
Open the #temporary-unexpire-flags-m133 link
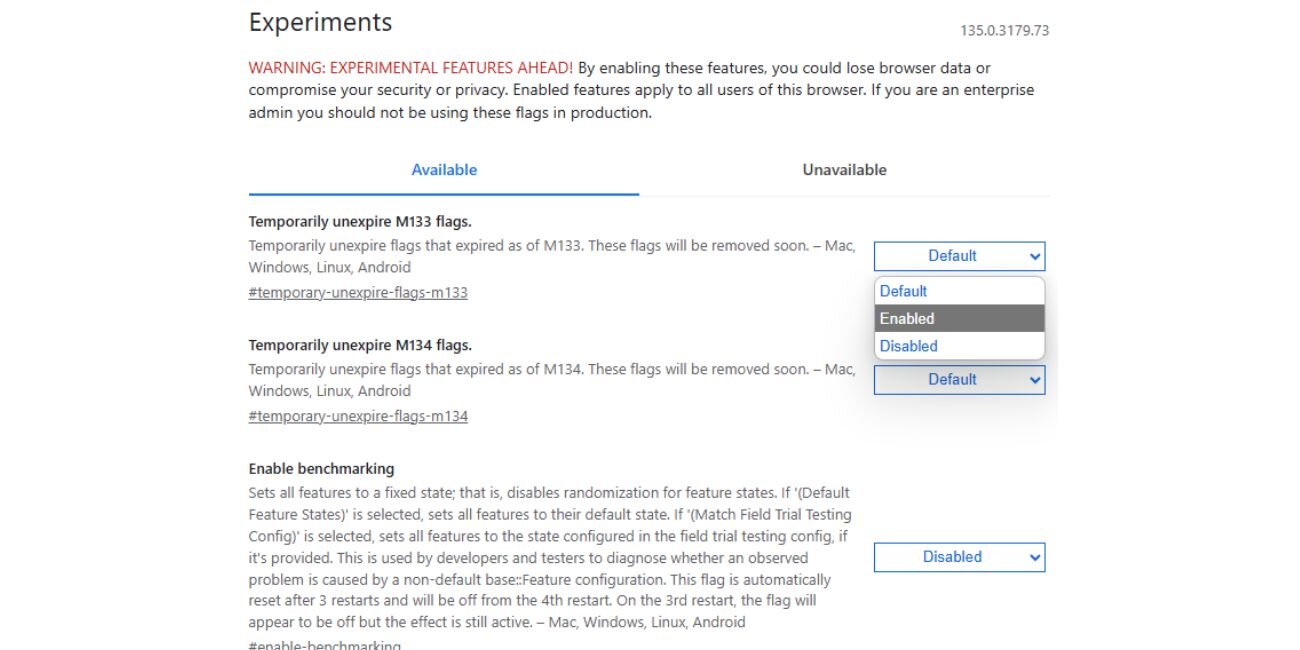tap(358, 292)
